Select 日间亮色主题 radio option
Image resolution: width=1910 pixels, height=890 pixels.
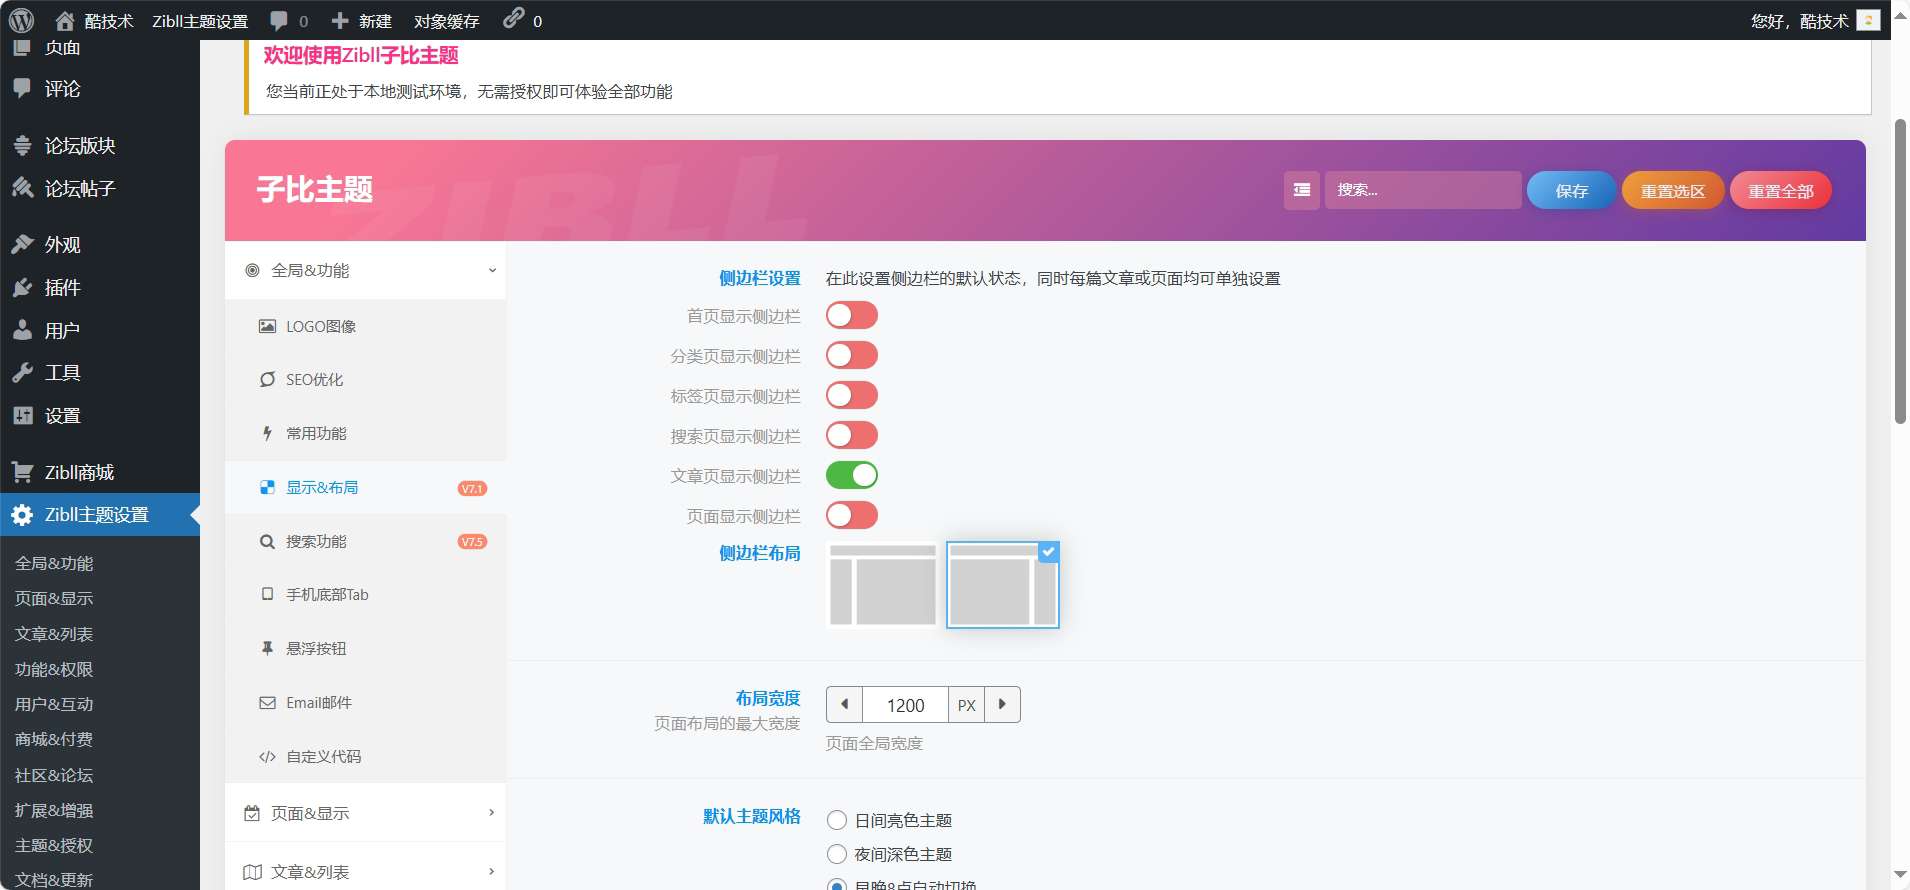click(837, 821)
